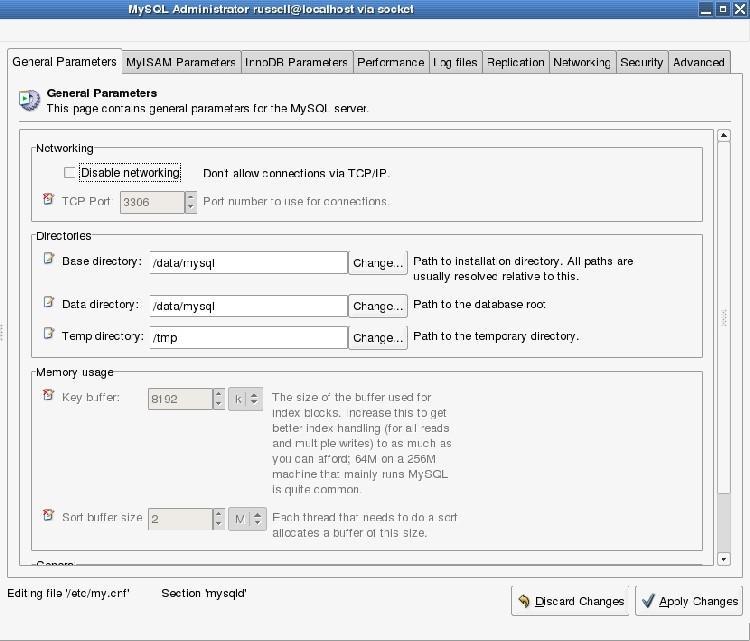750x641 pixels.
Task: Click the Temp directory edit icon
Action: coord(48,334)
